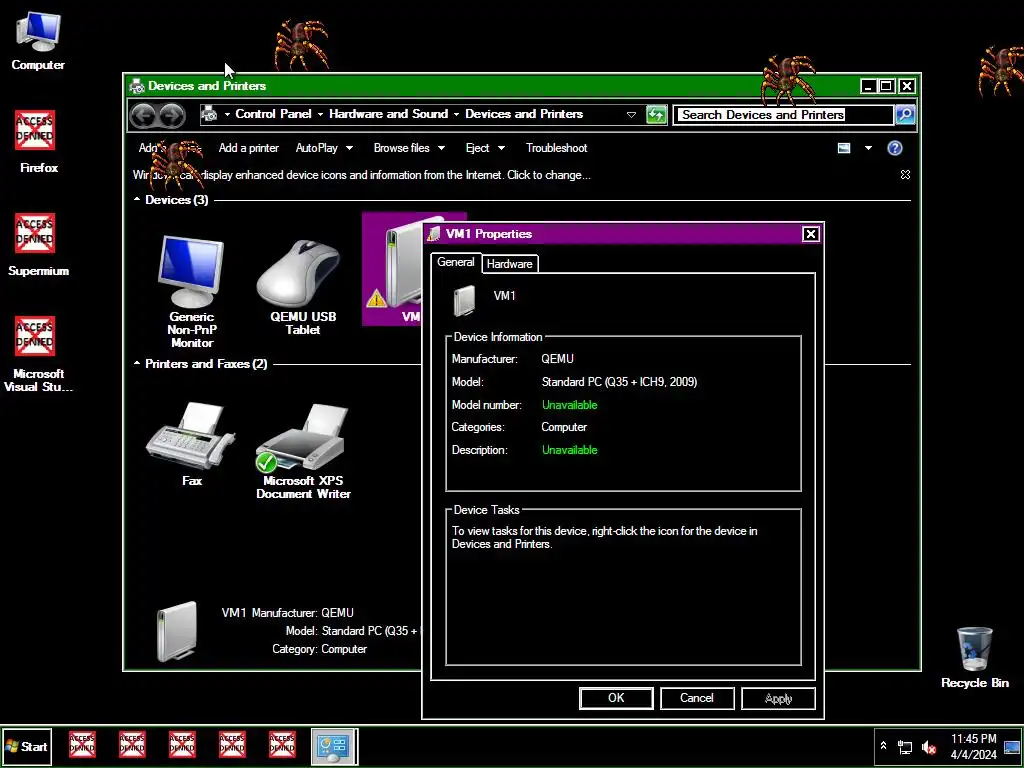
Task: Collapse the Printers and Faxes (2) group
Action: (136, 363)
